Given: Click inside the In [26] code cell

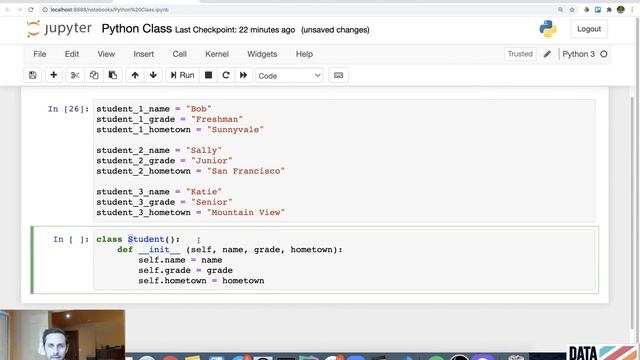Looking at the screenshot, I should (344, 160).
